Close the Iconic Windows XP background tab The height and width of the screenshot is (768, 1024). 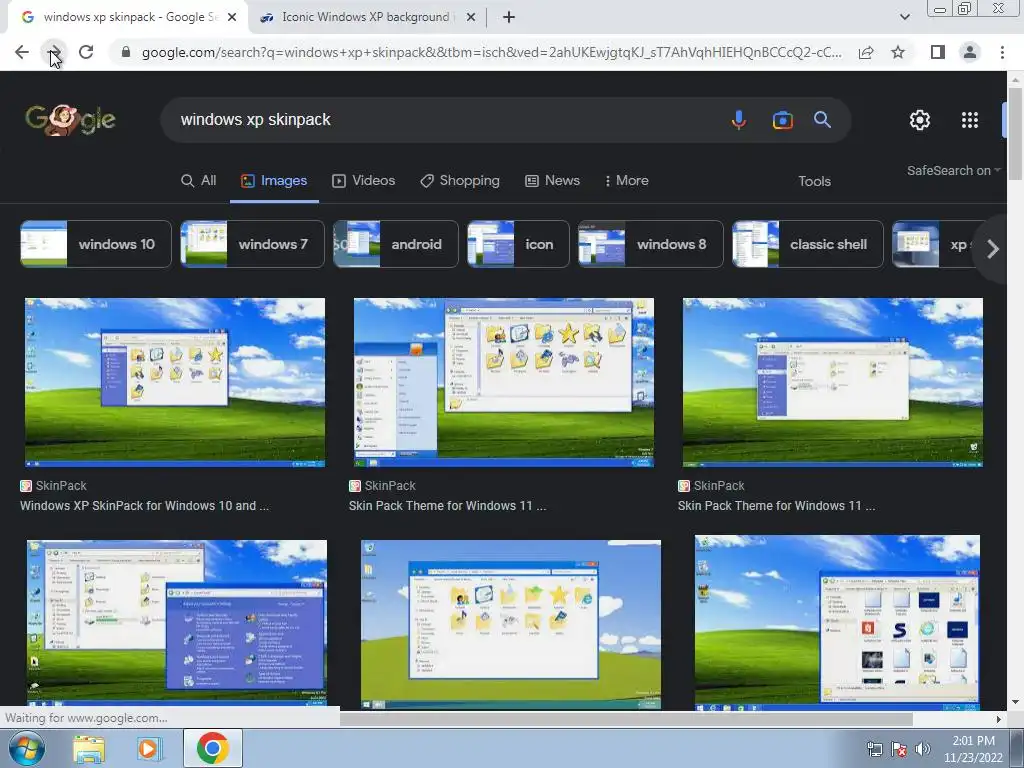tap(470, 17)
